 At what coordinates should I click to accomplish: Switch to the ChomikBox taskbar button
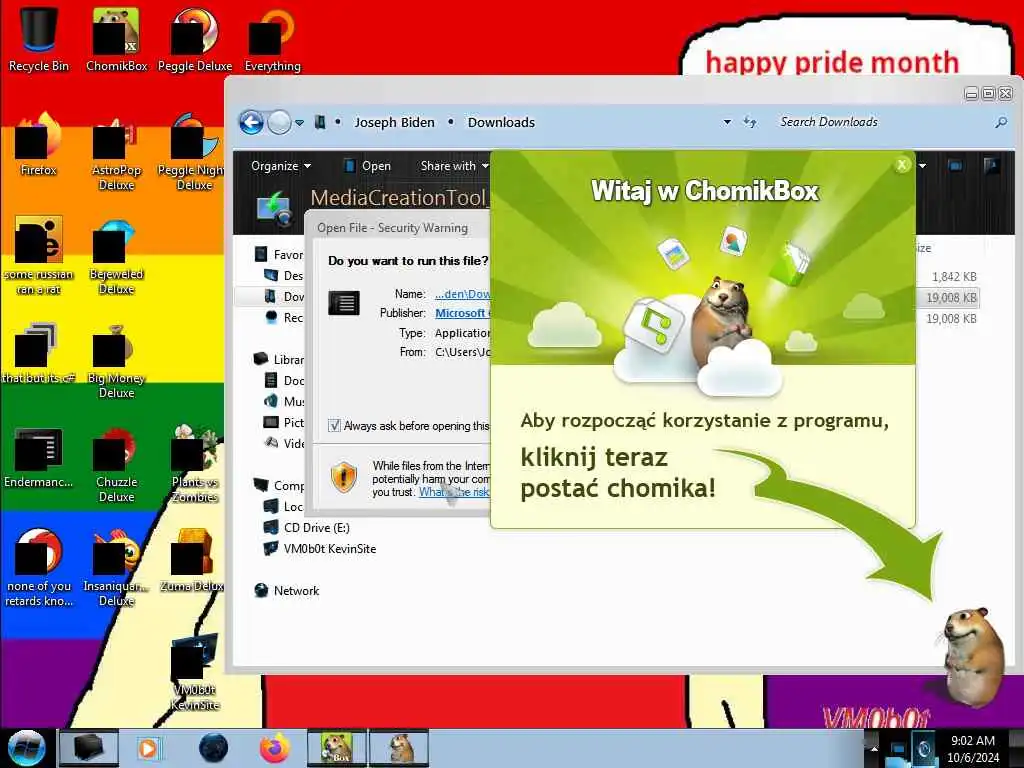[336, 748]
